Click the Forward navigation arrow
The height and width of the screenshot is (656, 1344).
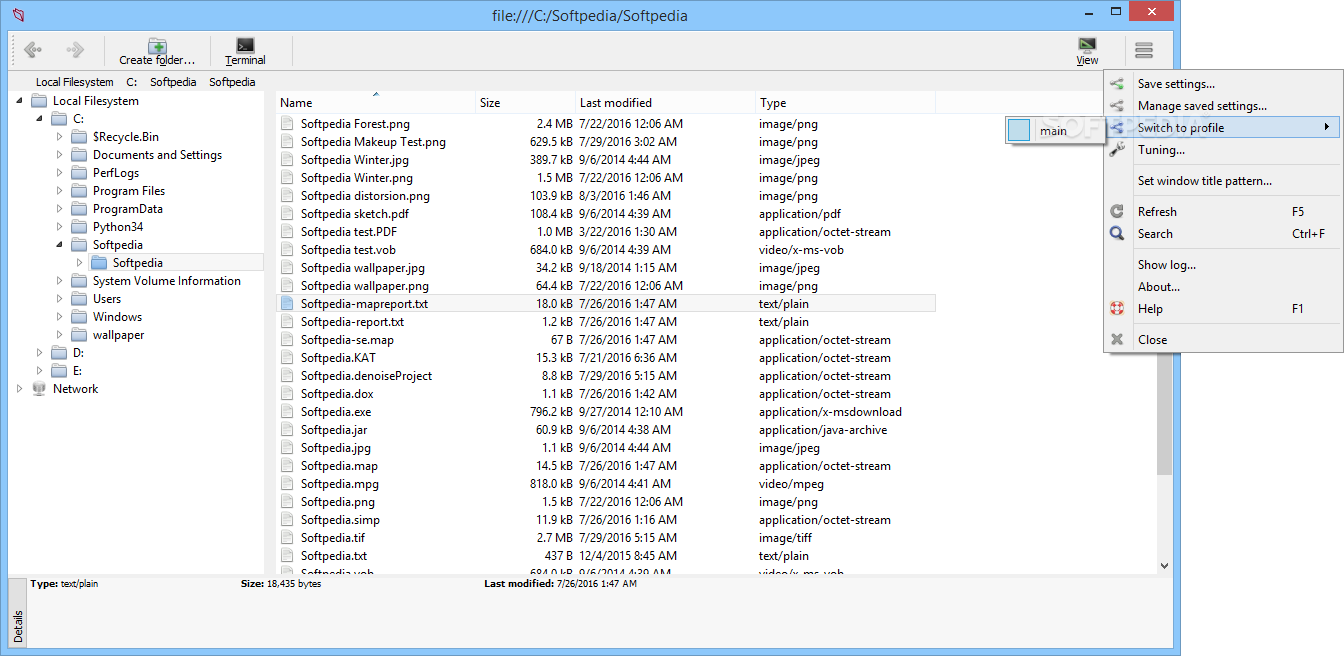pyautogui.click(x=75, y=49)
